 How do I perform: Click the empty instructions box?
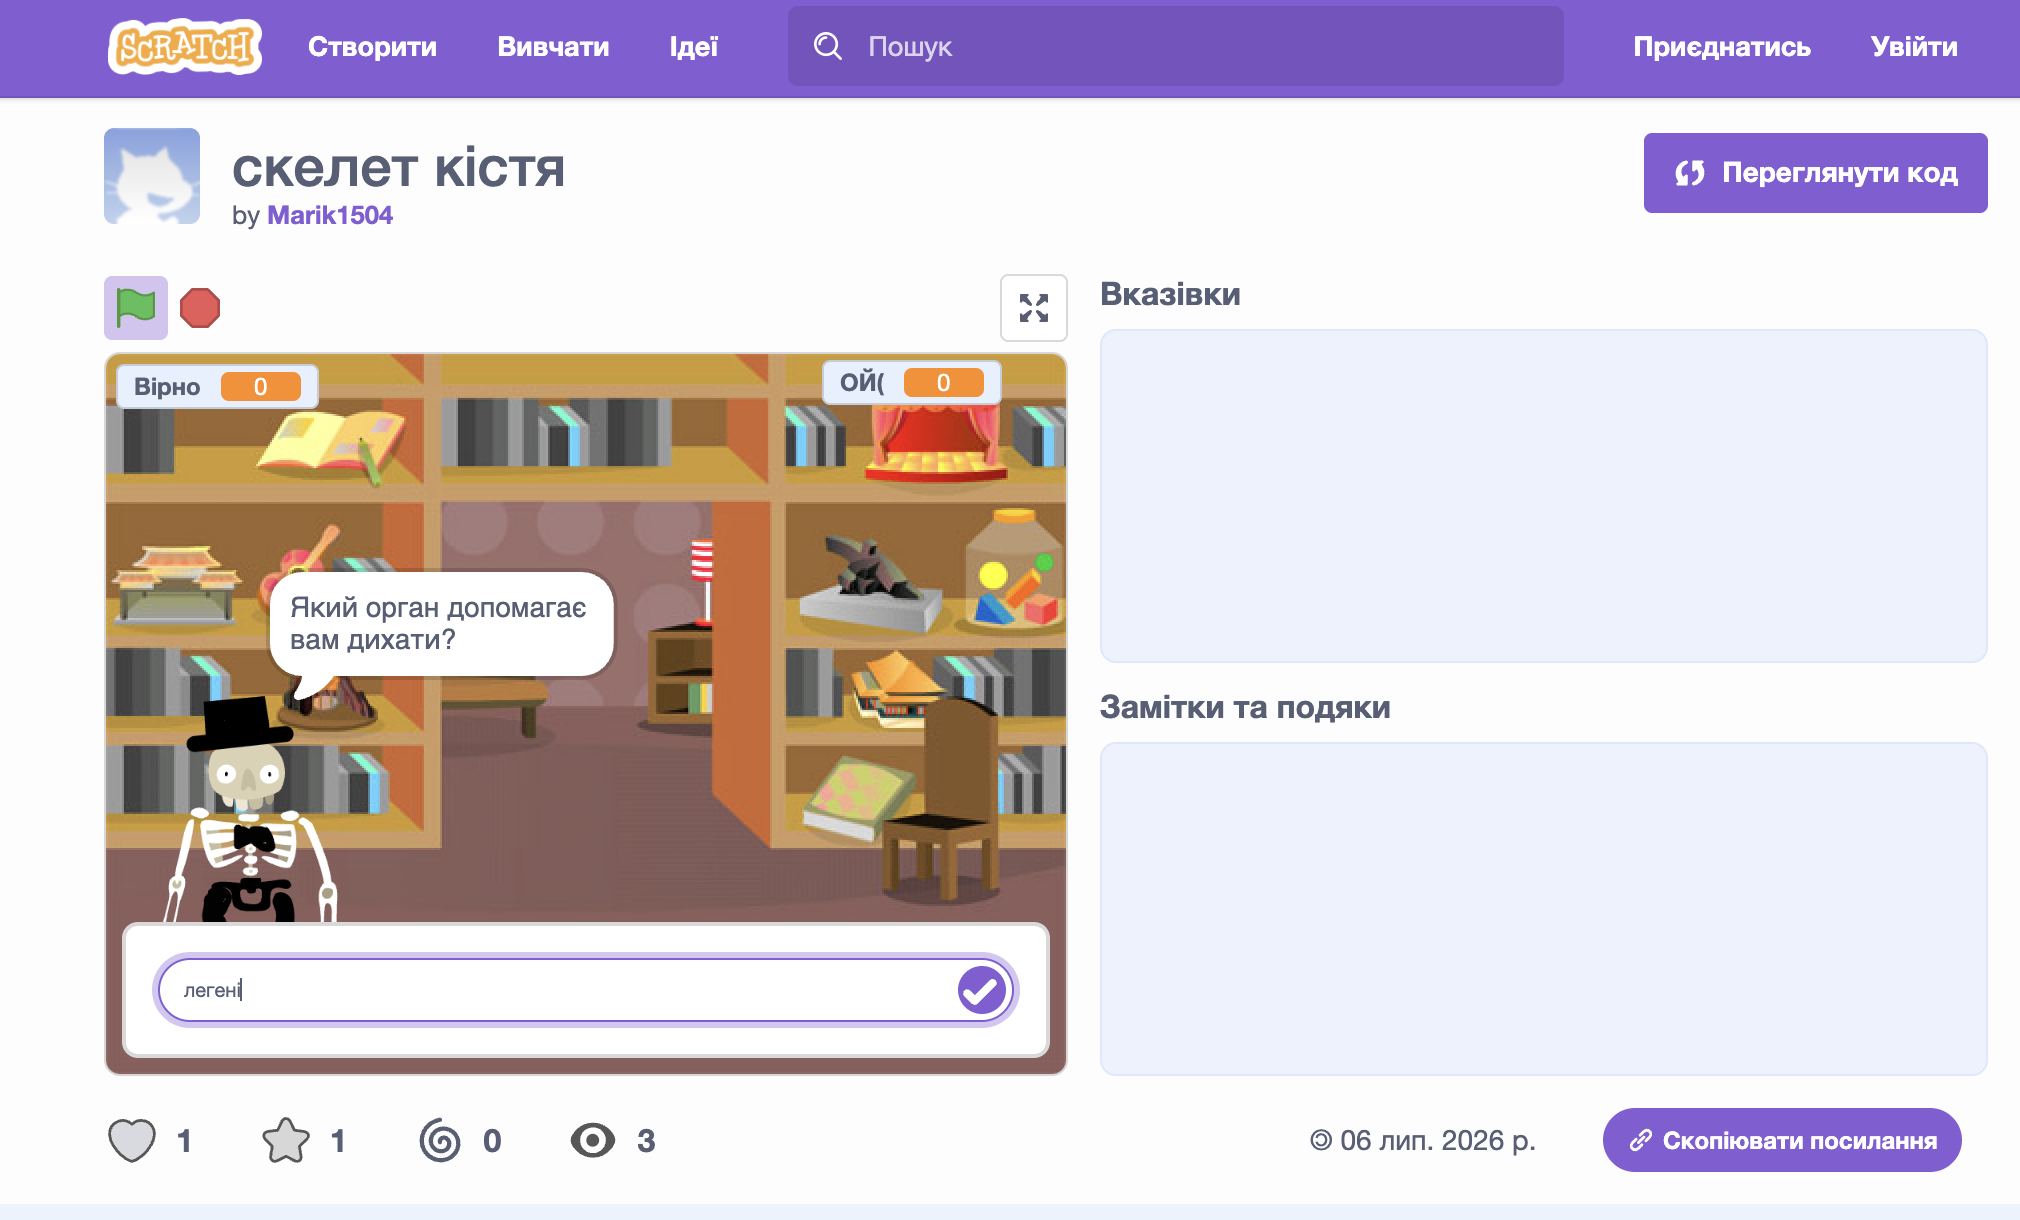1544,496
